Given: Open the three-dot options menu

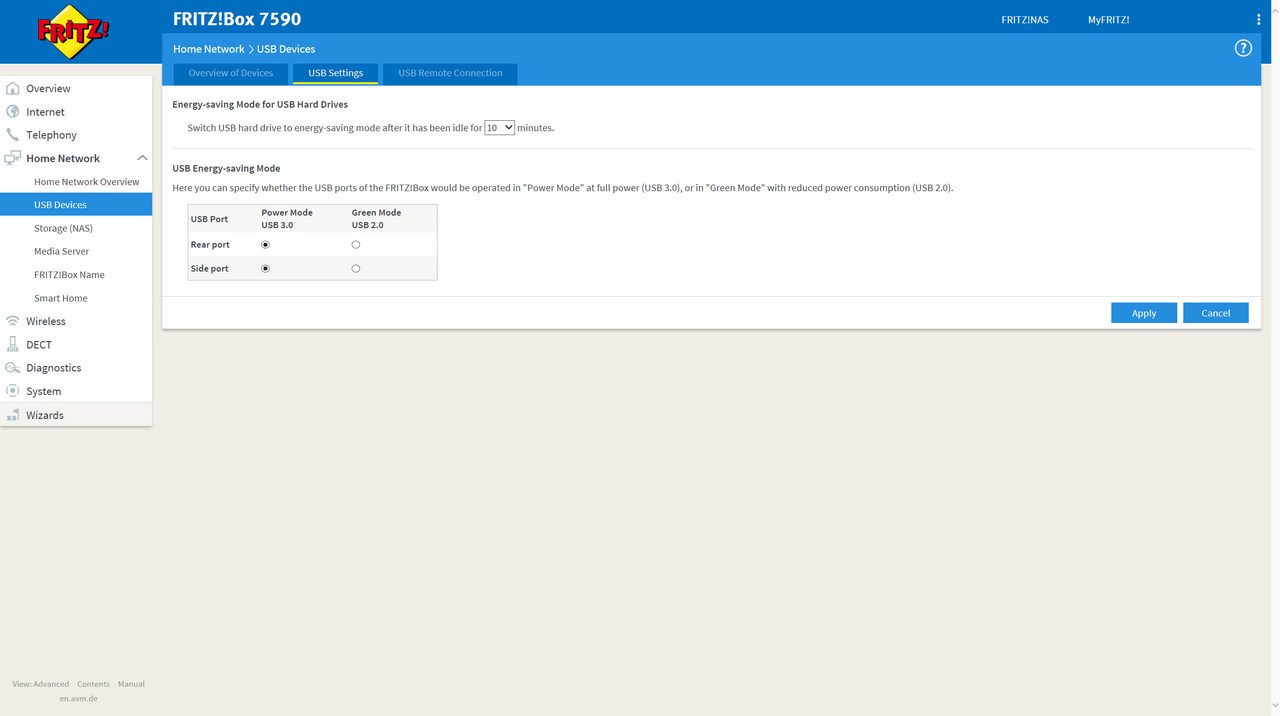Looking at the screenshot, I should [1258, 19].
